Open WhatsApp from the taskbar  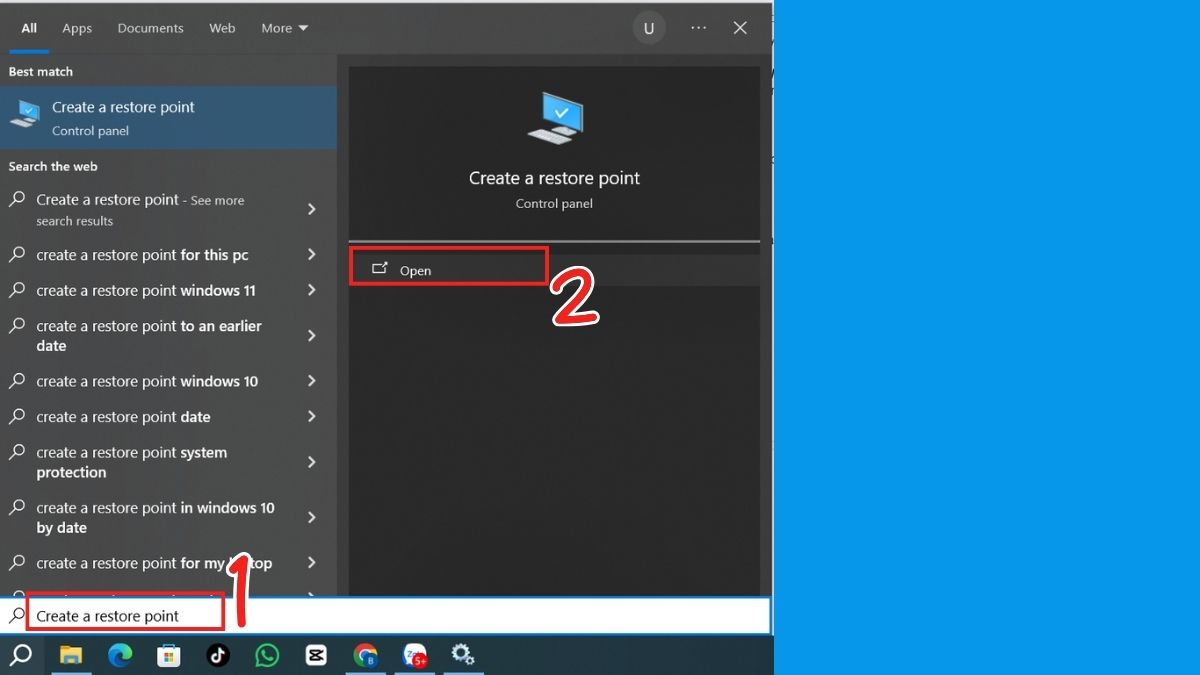coord(267,656)
